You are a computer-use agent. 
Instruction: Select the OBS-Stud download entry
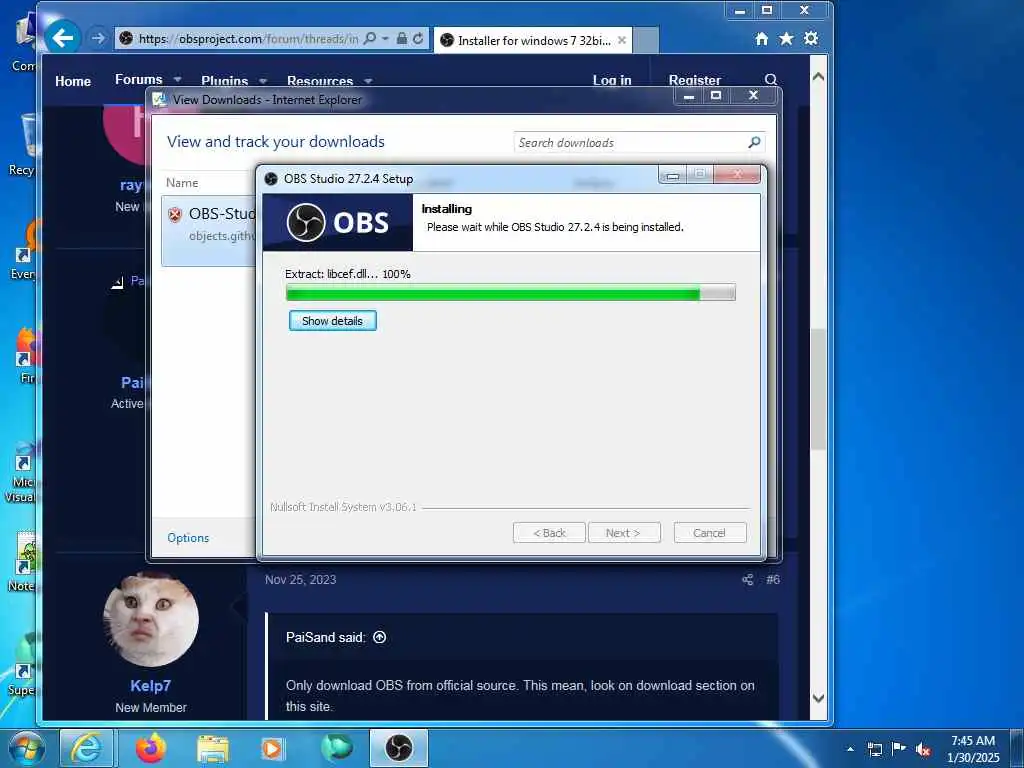(x=210, y=231)
